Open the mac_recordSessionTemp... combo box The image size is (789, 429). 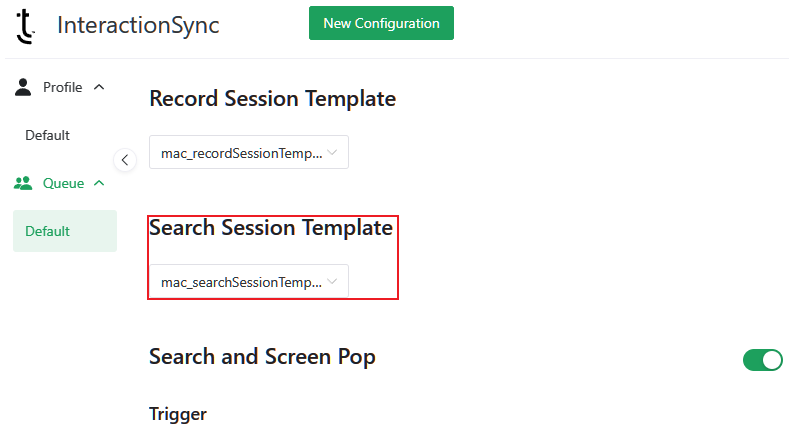click(x=241, y=153)
